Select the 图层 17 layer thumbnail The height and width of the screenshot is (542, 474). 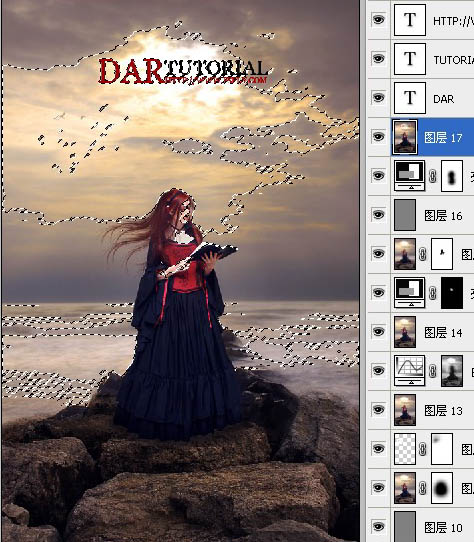click(x=405, y=137)
